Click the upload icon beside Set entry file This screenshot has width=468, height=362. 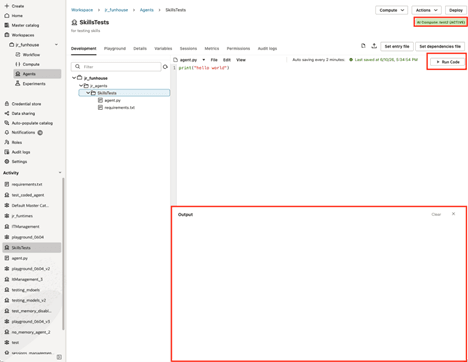(374, 46)
